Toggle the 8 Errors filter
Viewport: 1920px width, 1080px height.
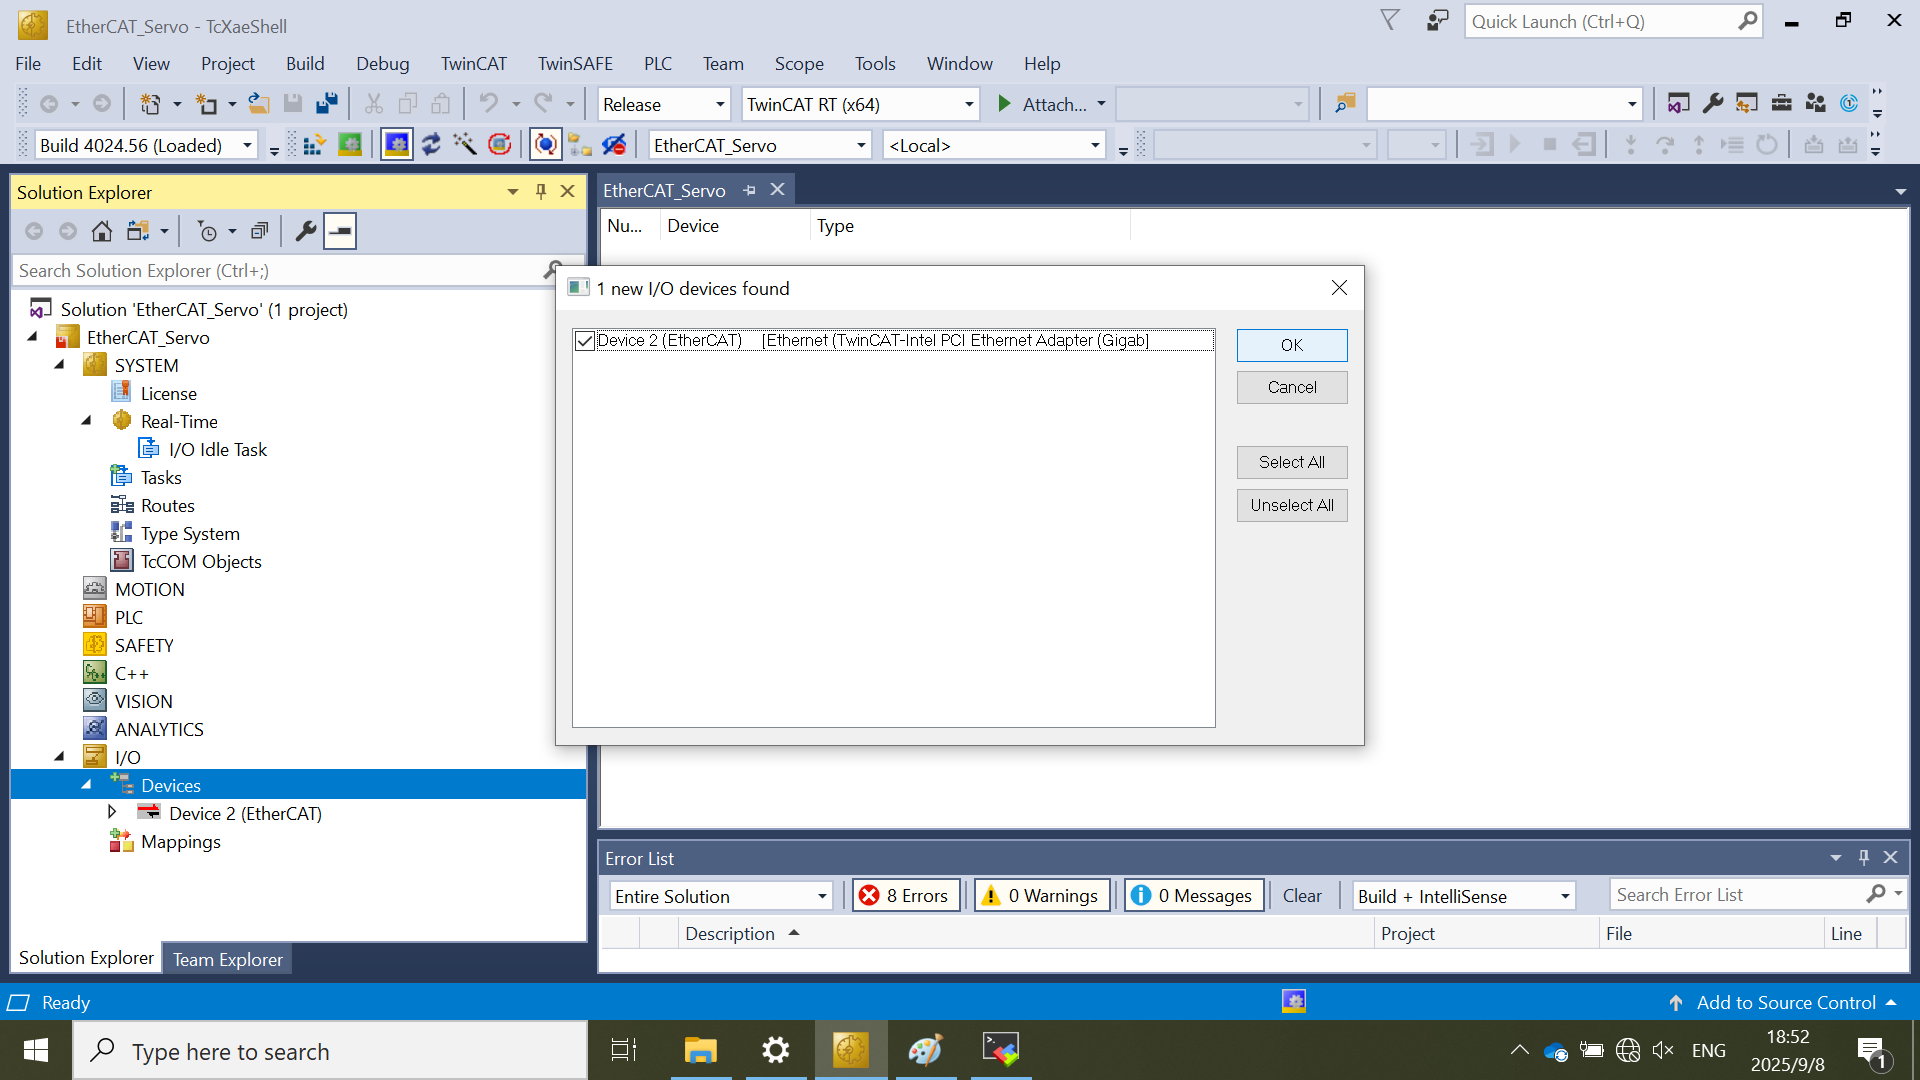point(906,896)
